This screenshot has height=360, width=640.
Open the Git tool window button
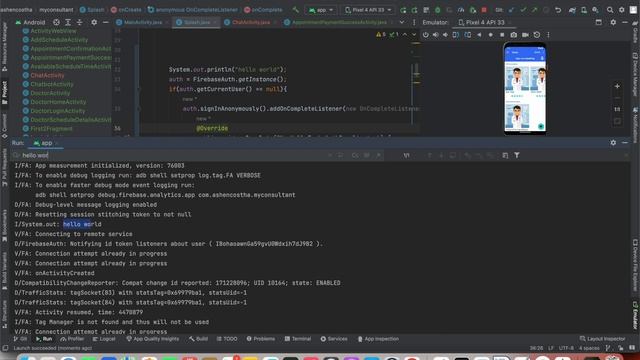20,339
